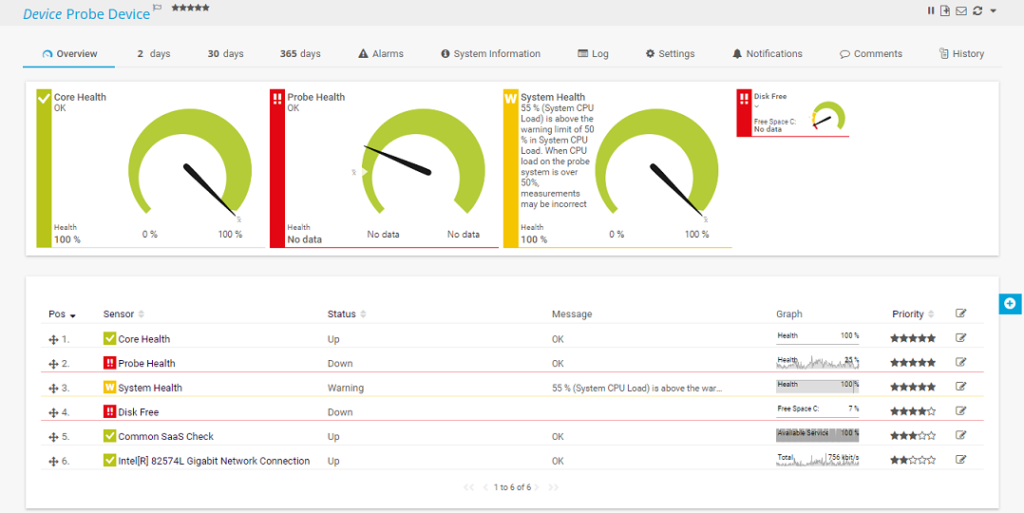Click the add-to-page document icon in header
This screenshot has width=1024, height=513.
tap(945, 11)
